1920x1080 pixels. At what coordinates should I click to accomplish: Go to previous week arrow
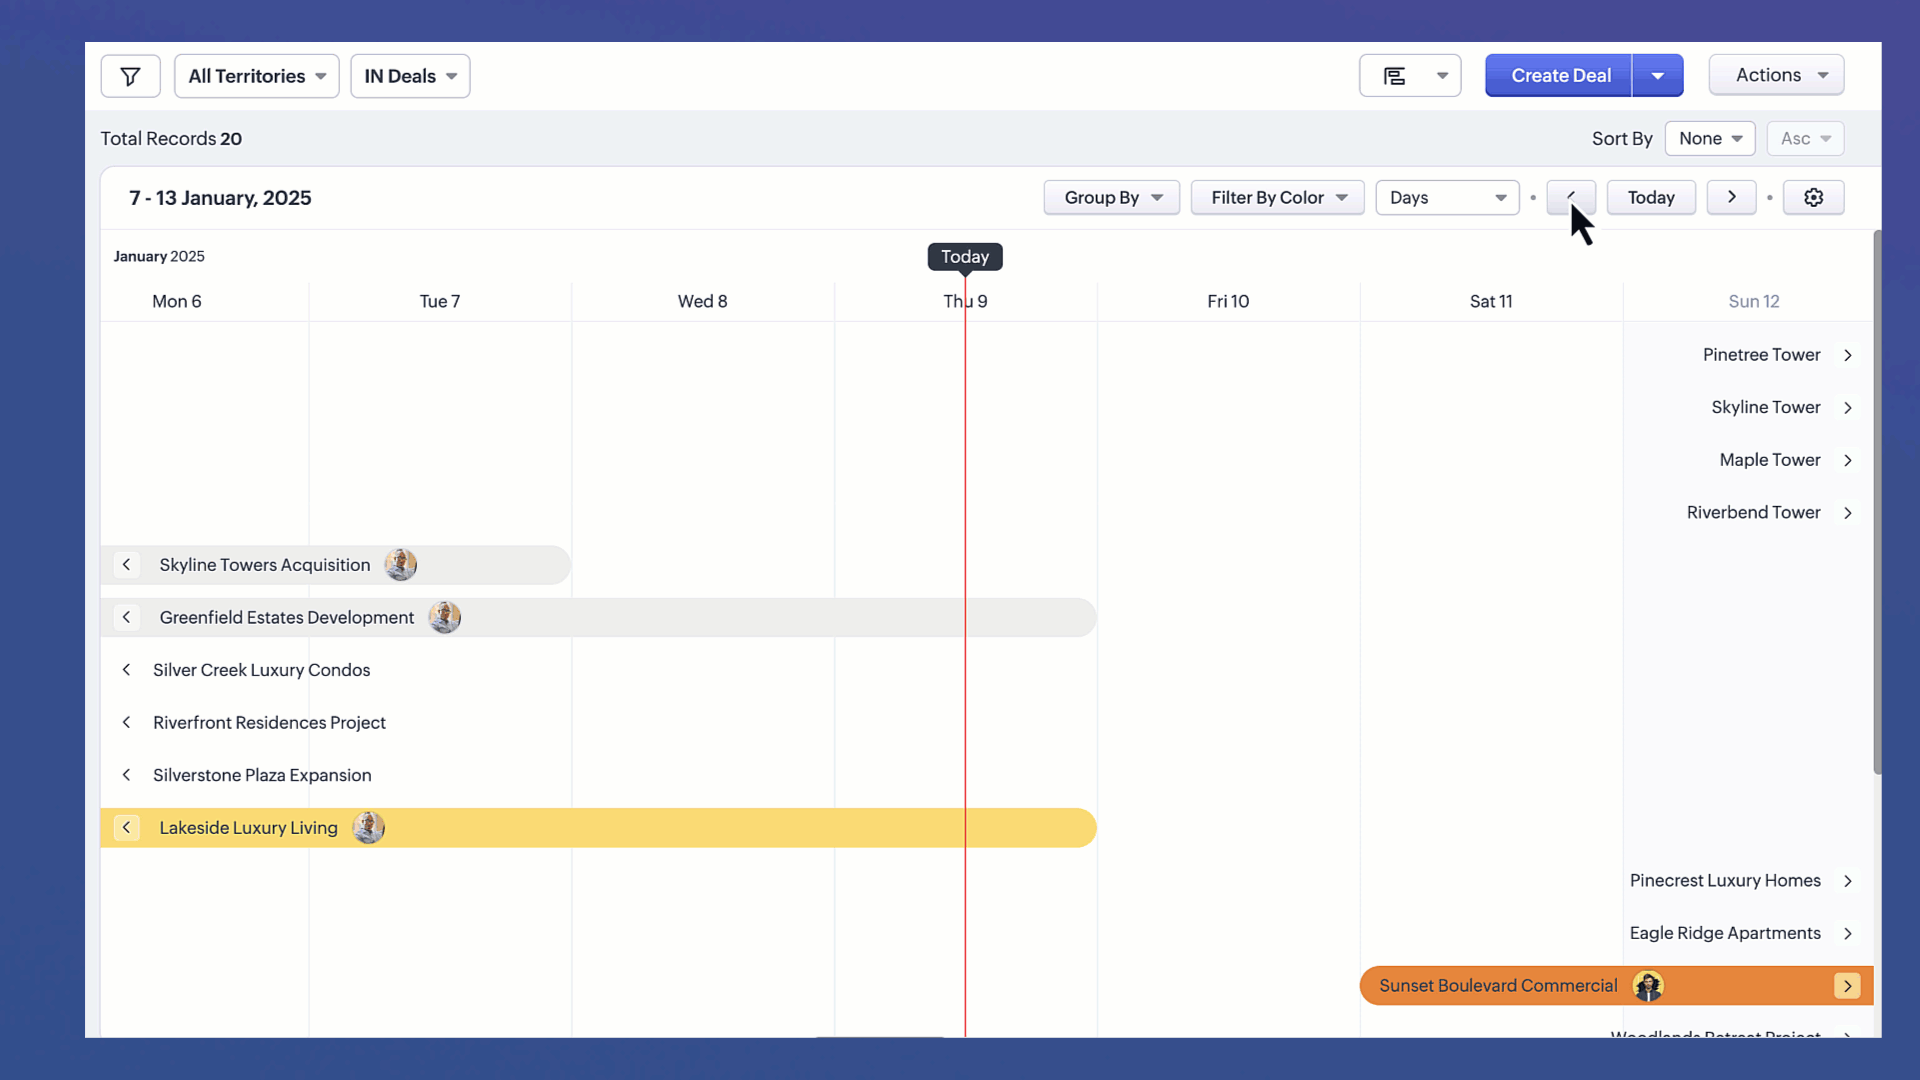[x=1571, y=197]
